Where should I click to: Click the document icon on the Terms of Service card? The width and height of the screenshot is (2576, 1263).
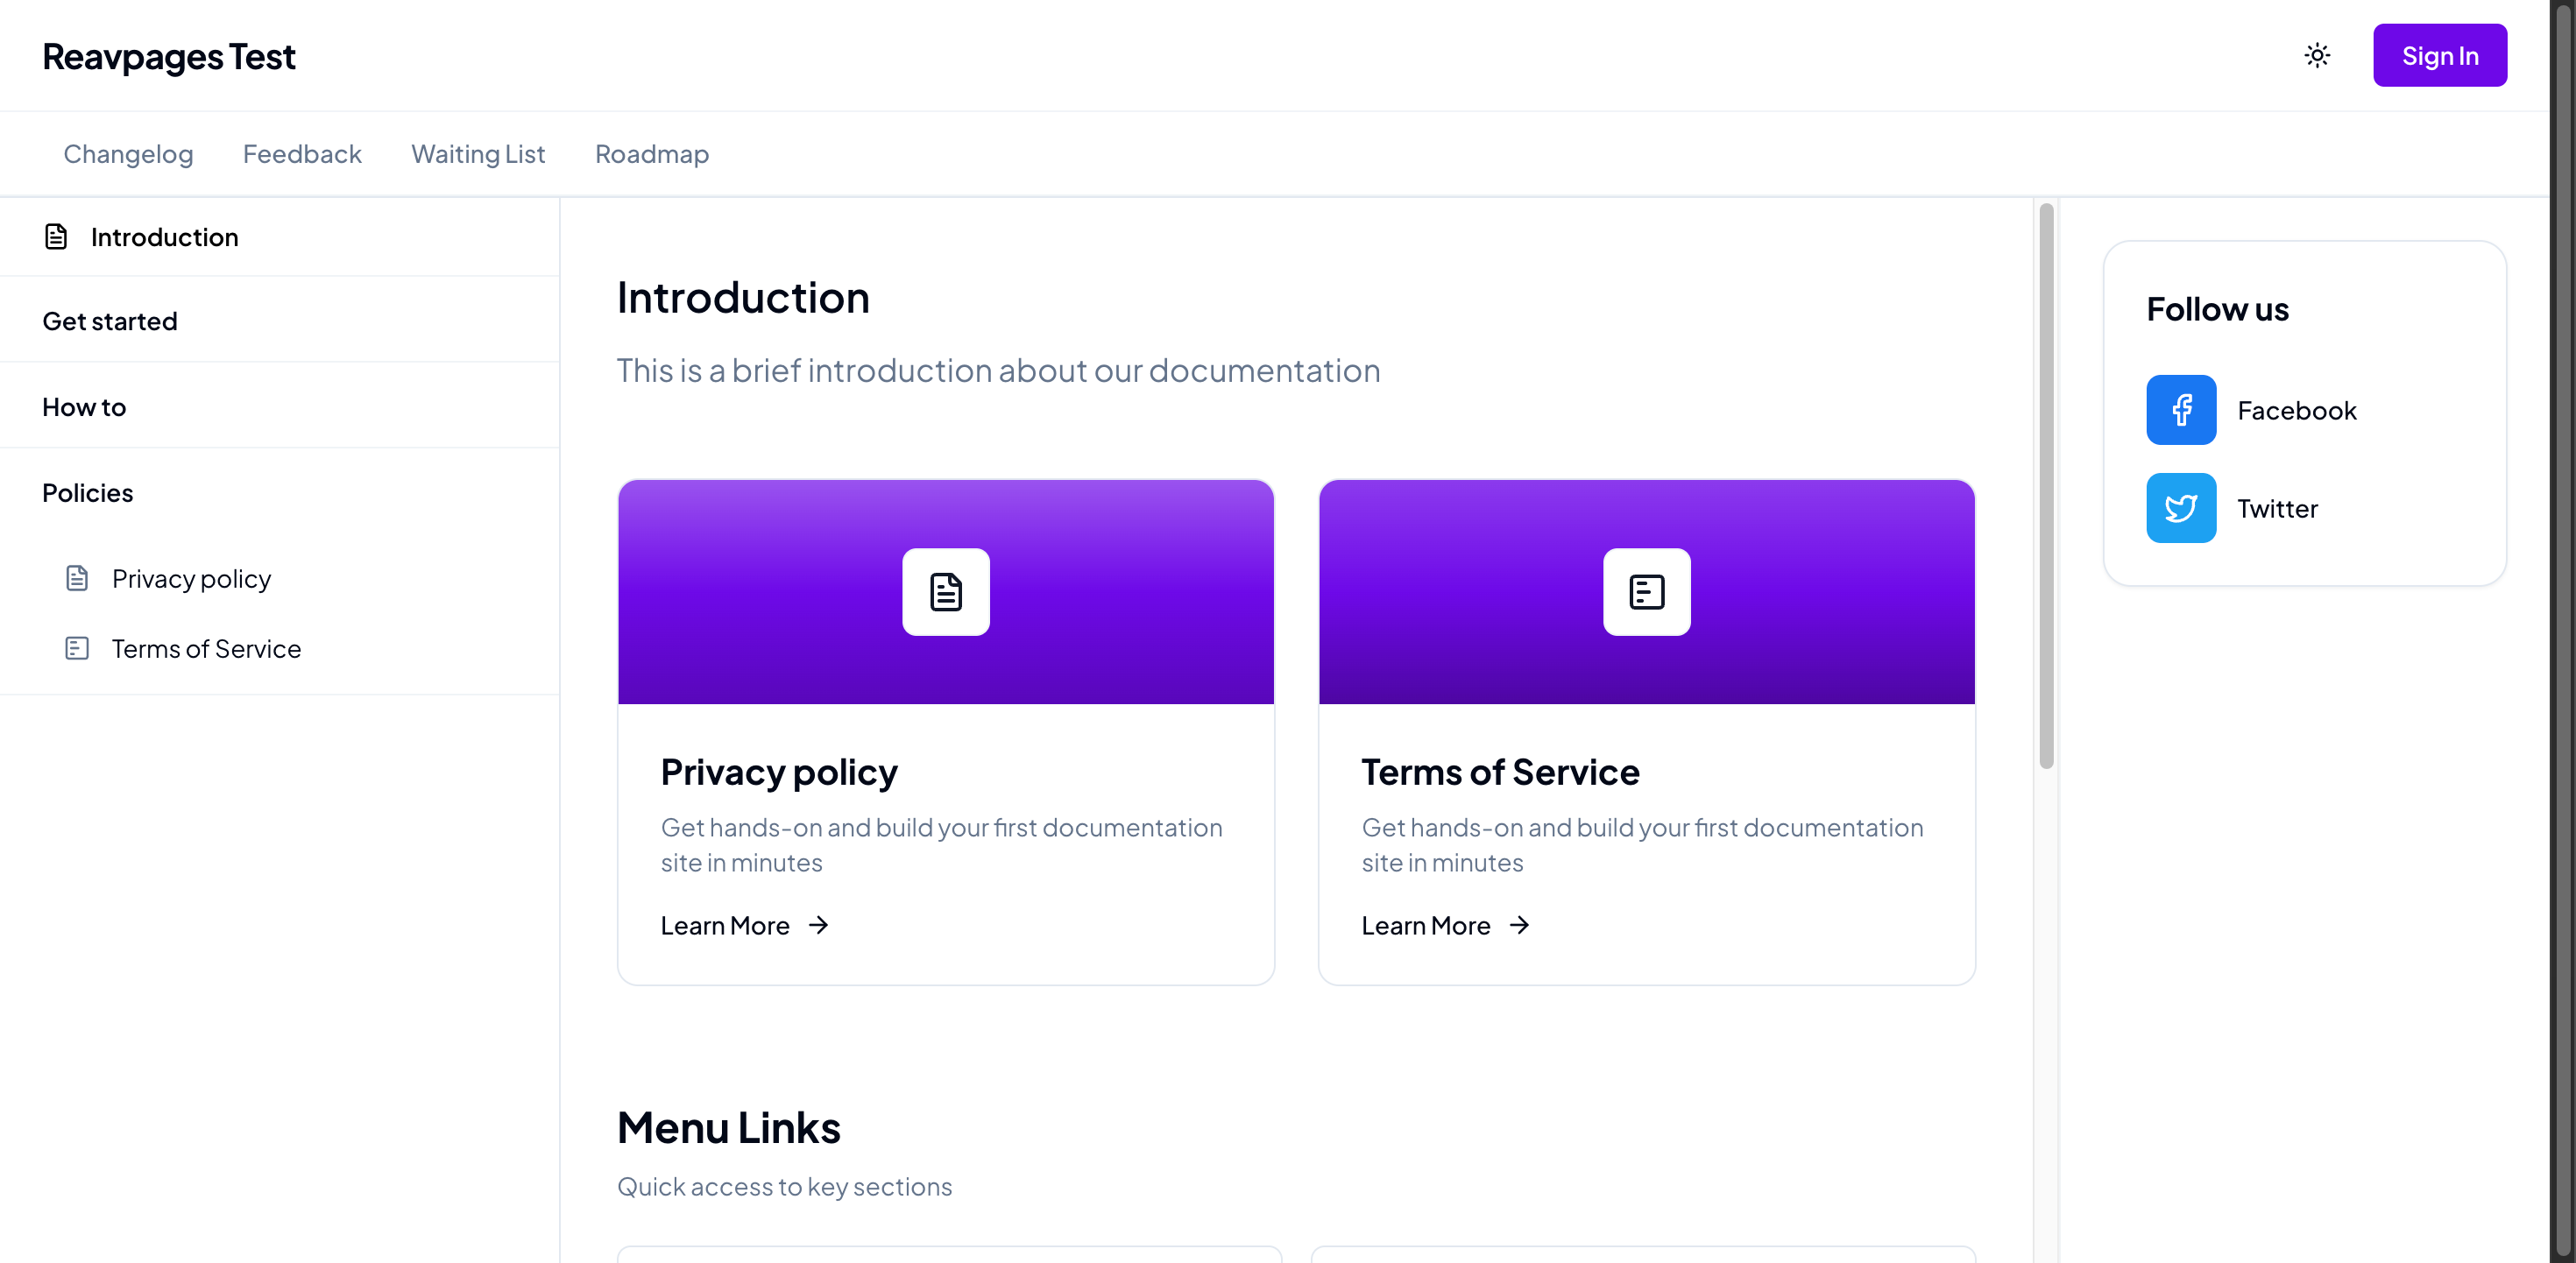pos(1646,591)
